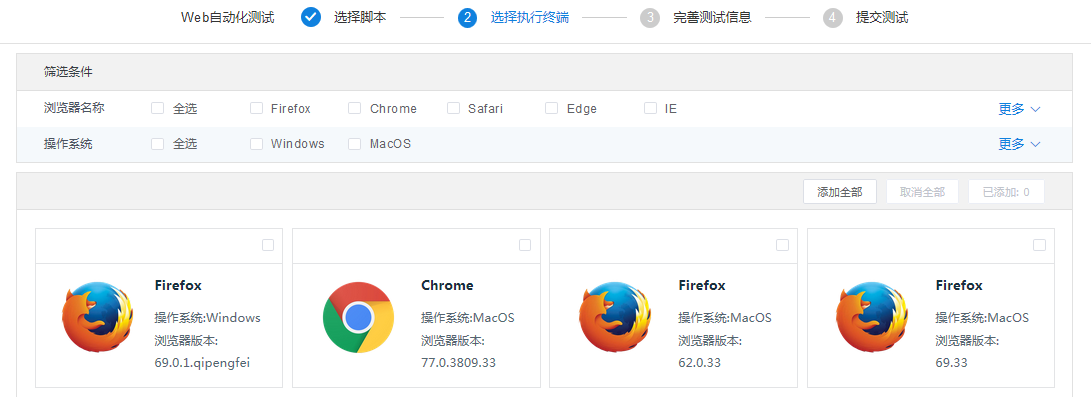Tick the Windows operating system checkbox
Image resolution: width=1091 pixels, height=397 pixels.
click(x=257, y=144)
